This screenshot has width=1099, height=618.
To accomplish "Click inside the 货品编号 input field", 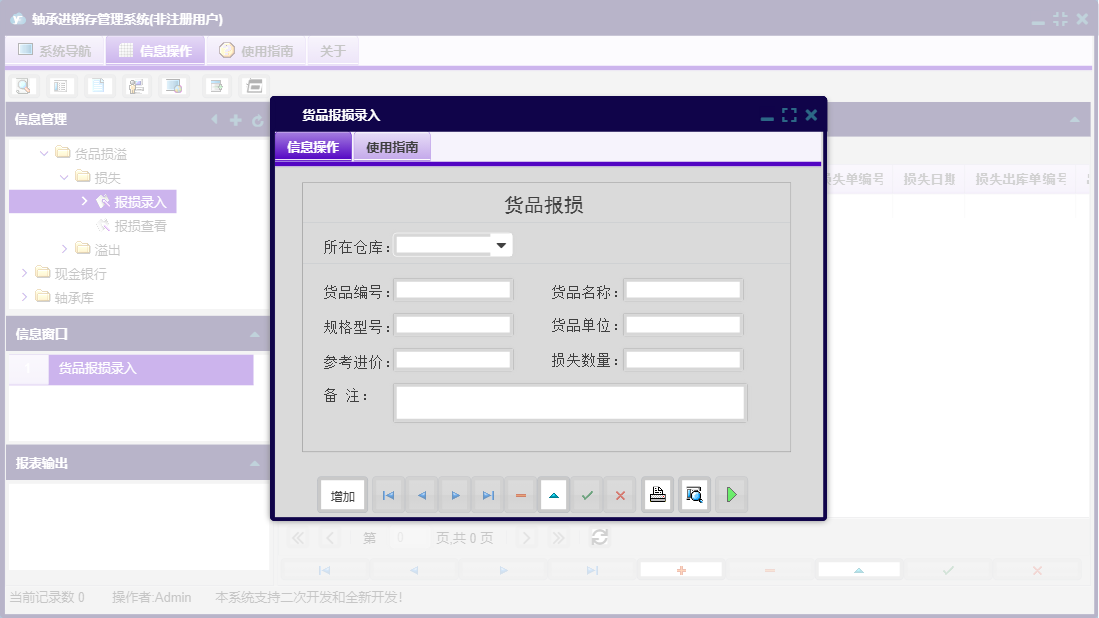I will click(455, 289).
